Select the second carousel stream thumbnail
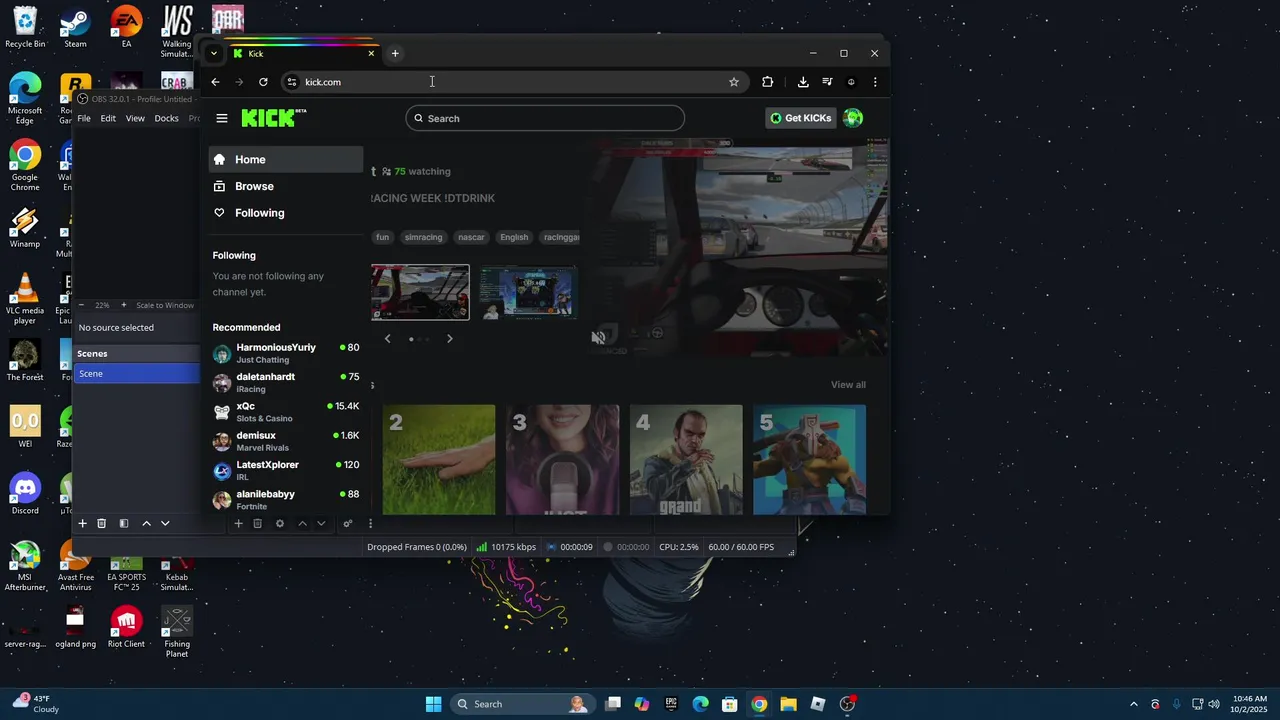1280x720 pixels. pyautogui.click(x=528, y=292)
